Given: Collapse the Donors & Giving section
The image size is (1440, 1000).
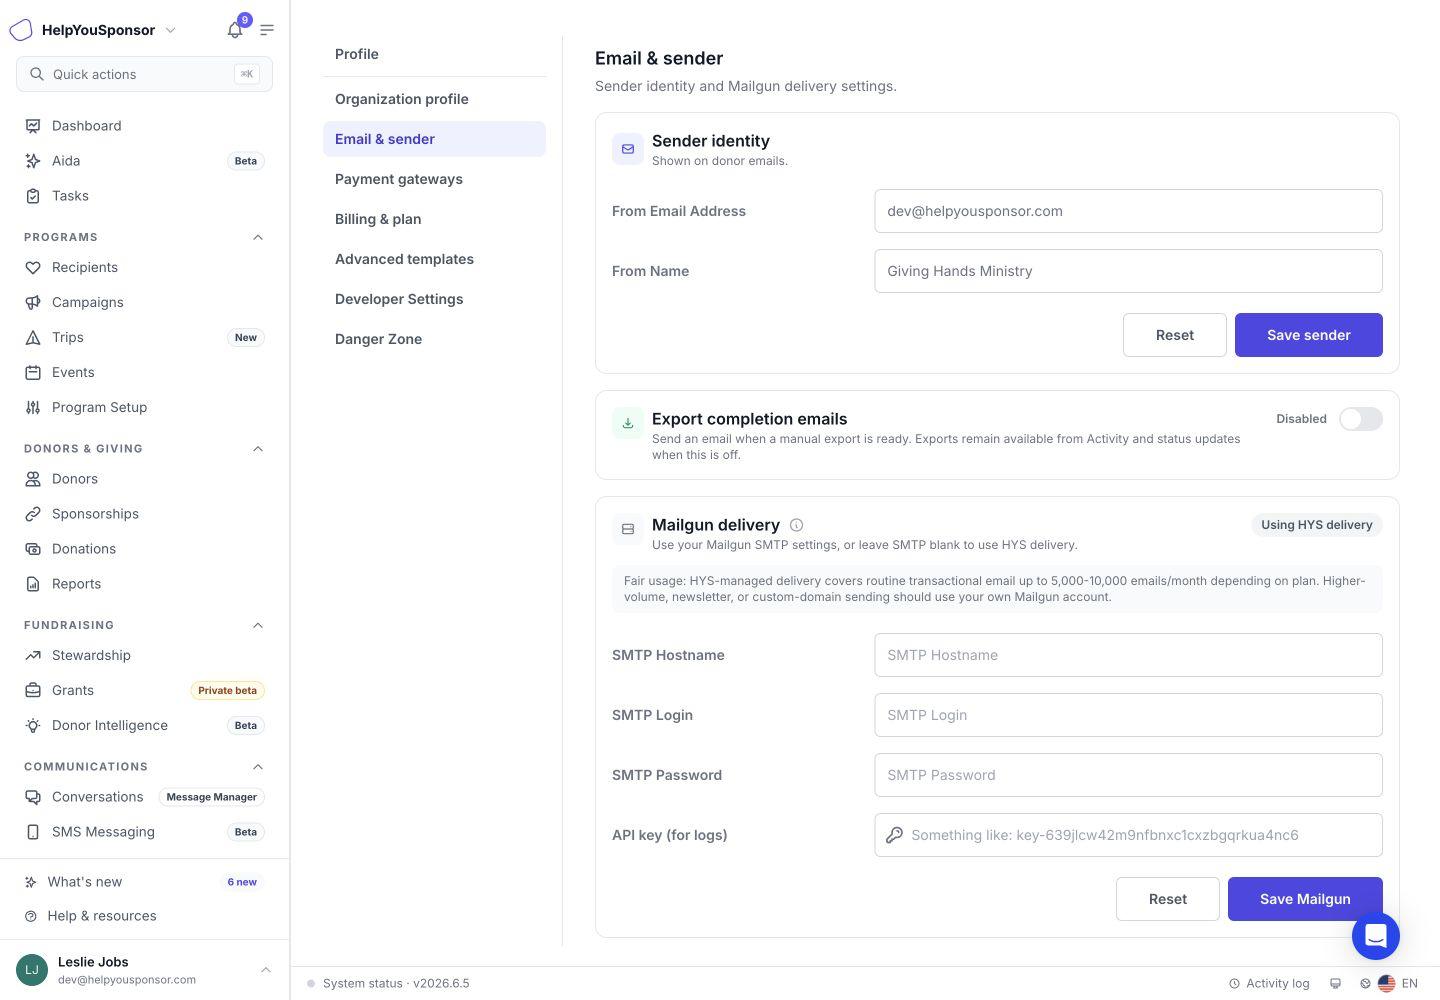Looking at the screenshot, I should click(x=258, y=449).
